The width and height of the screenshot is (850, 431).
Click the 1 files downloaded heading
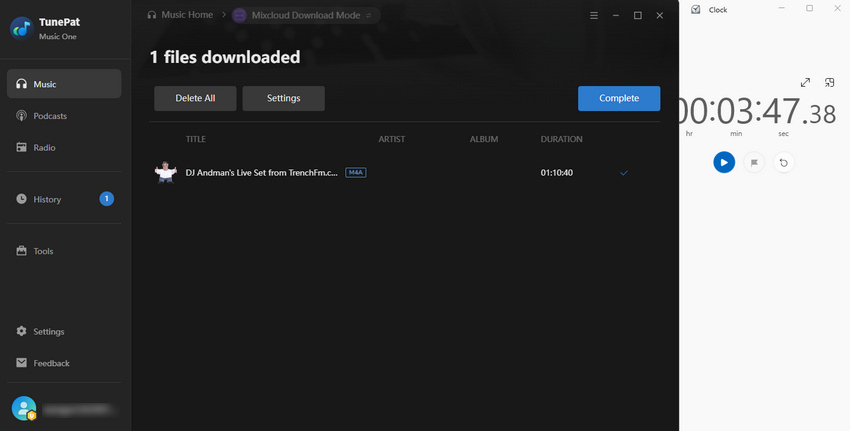224,57
